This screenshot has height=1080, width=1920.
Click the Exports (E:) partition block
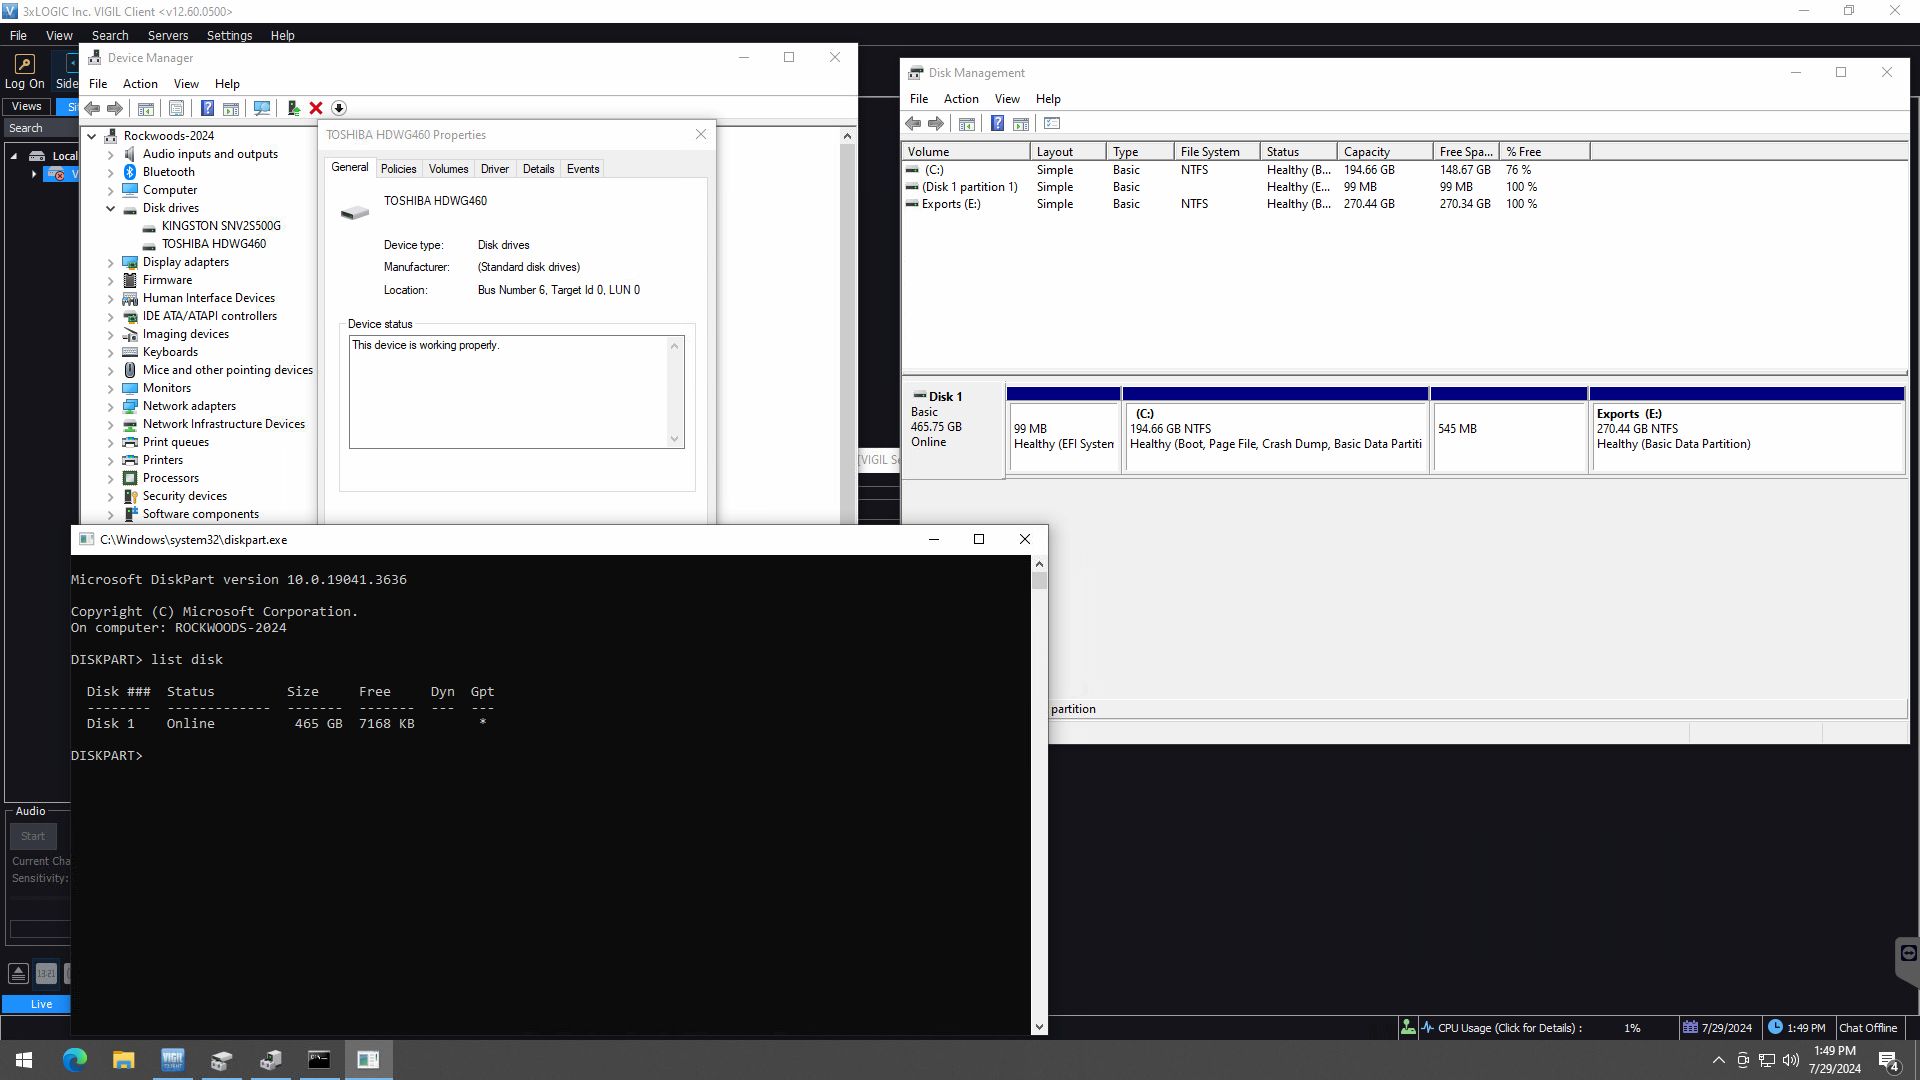click(x=1746, y=436)
